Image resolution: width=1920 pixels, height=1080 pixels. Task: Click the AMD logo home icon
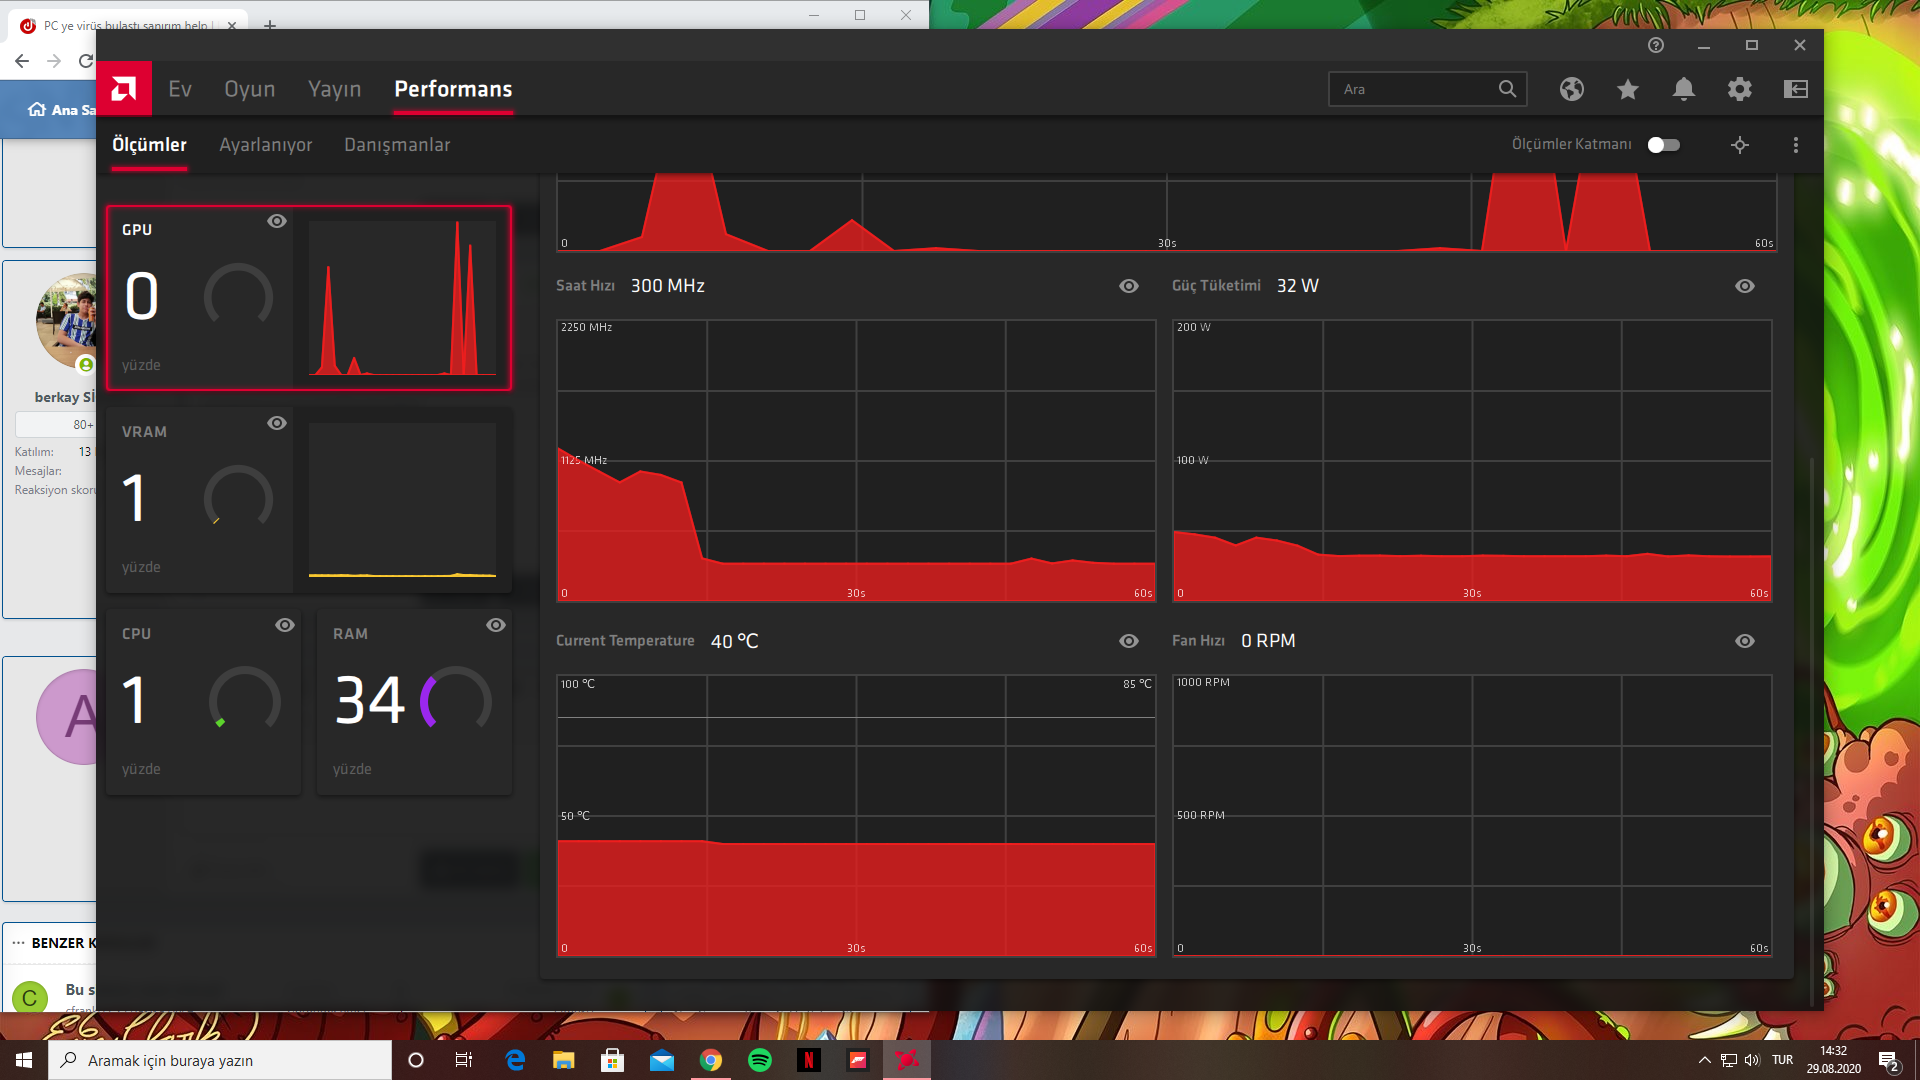click(124, 89)
